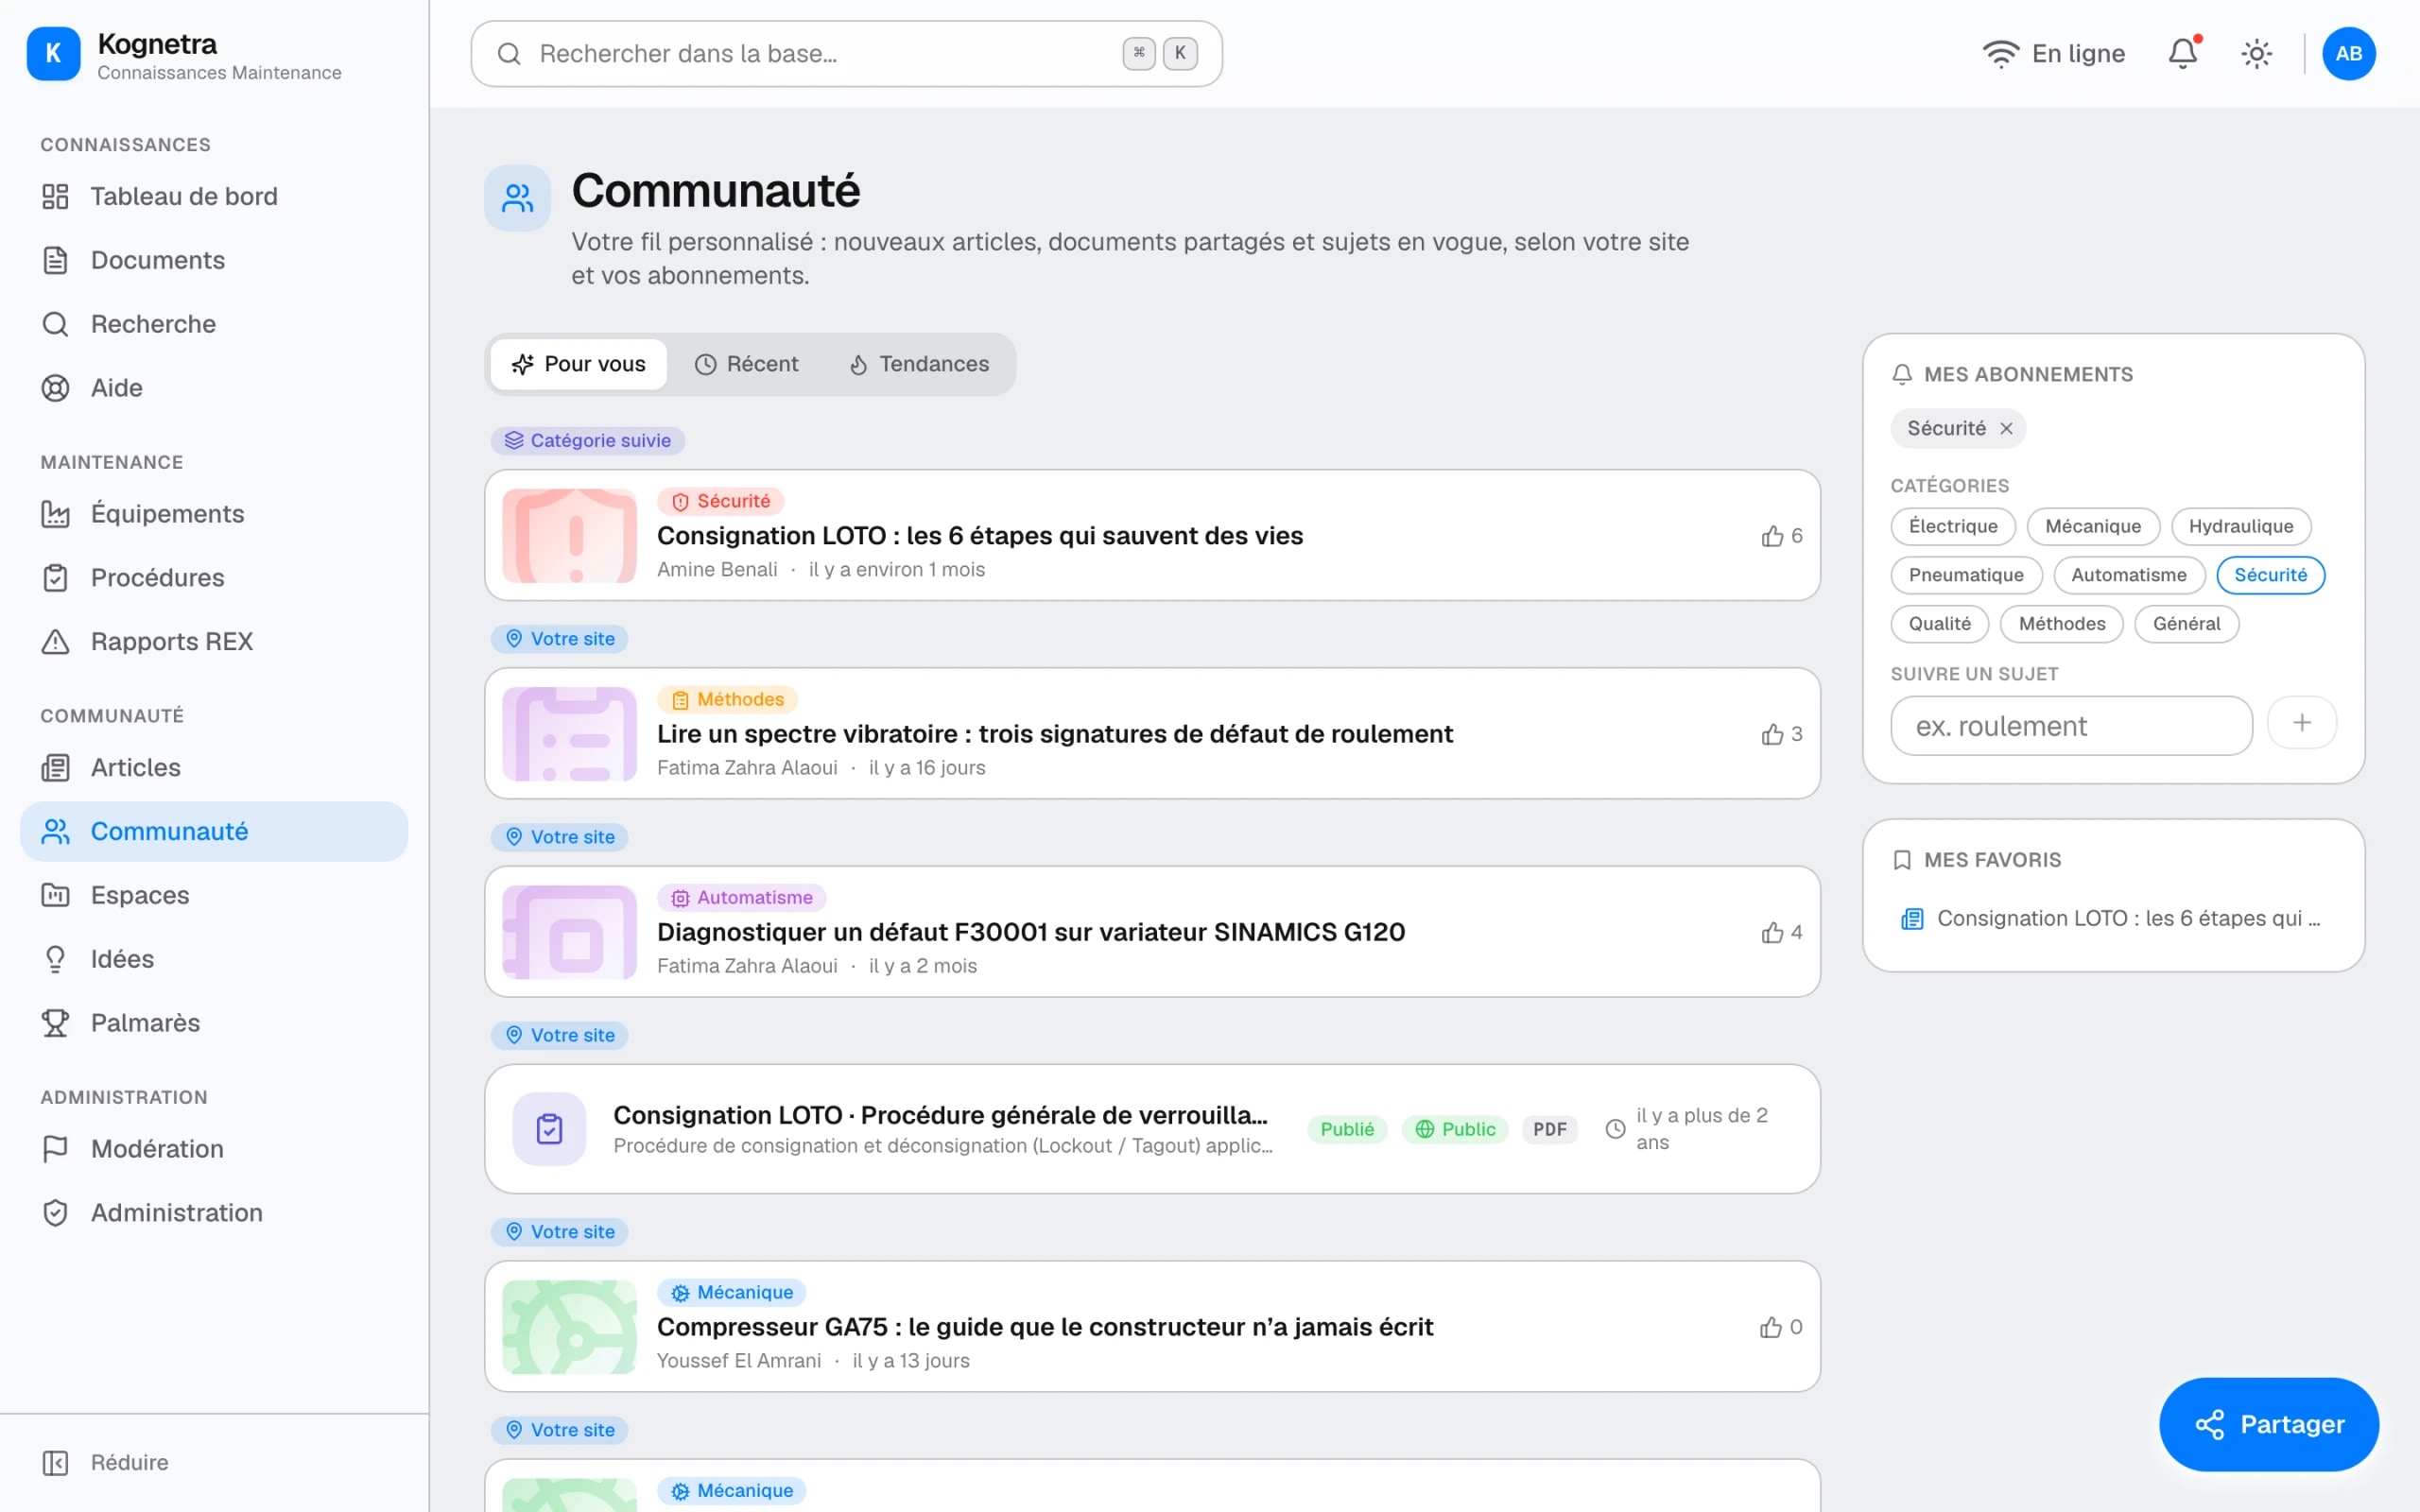This screenshot has height=1512, width=2420.
Task: Click the Publié status badge
Action: pyautogui.click(x=1347, y=1130)
